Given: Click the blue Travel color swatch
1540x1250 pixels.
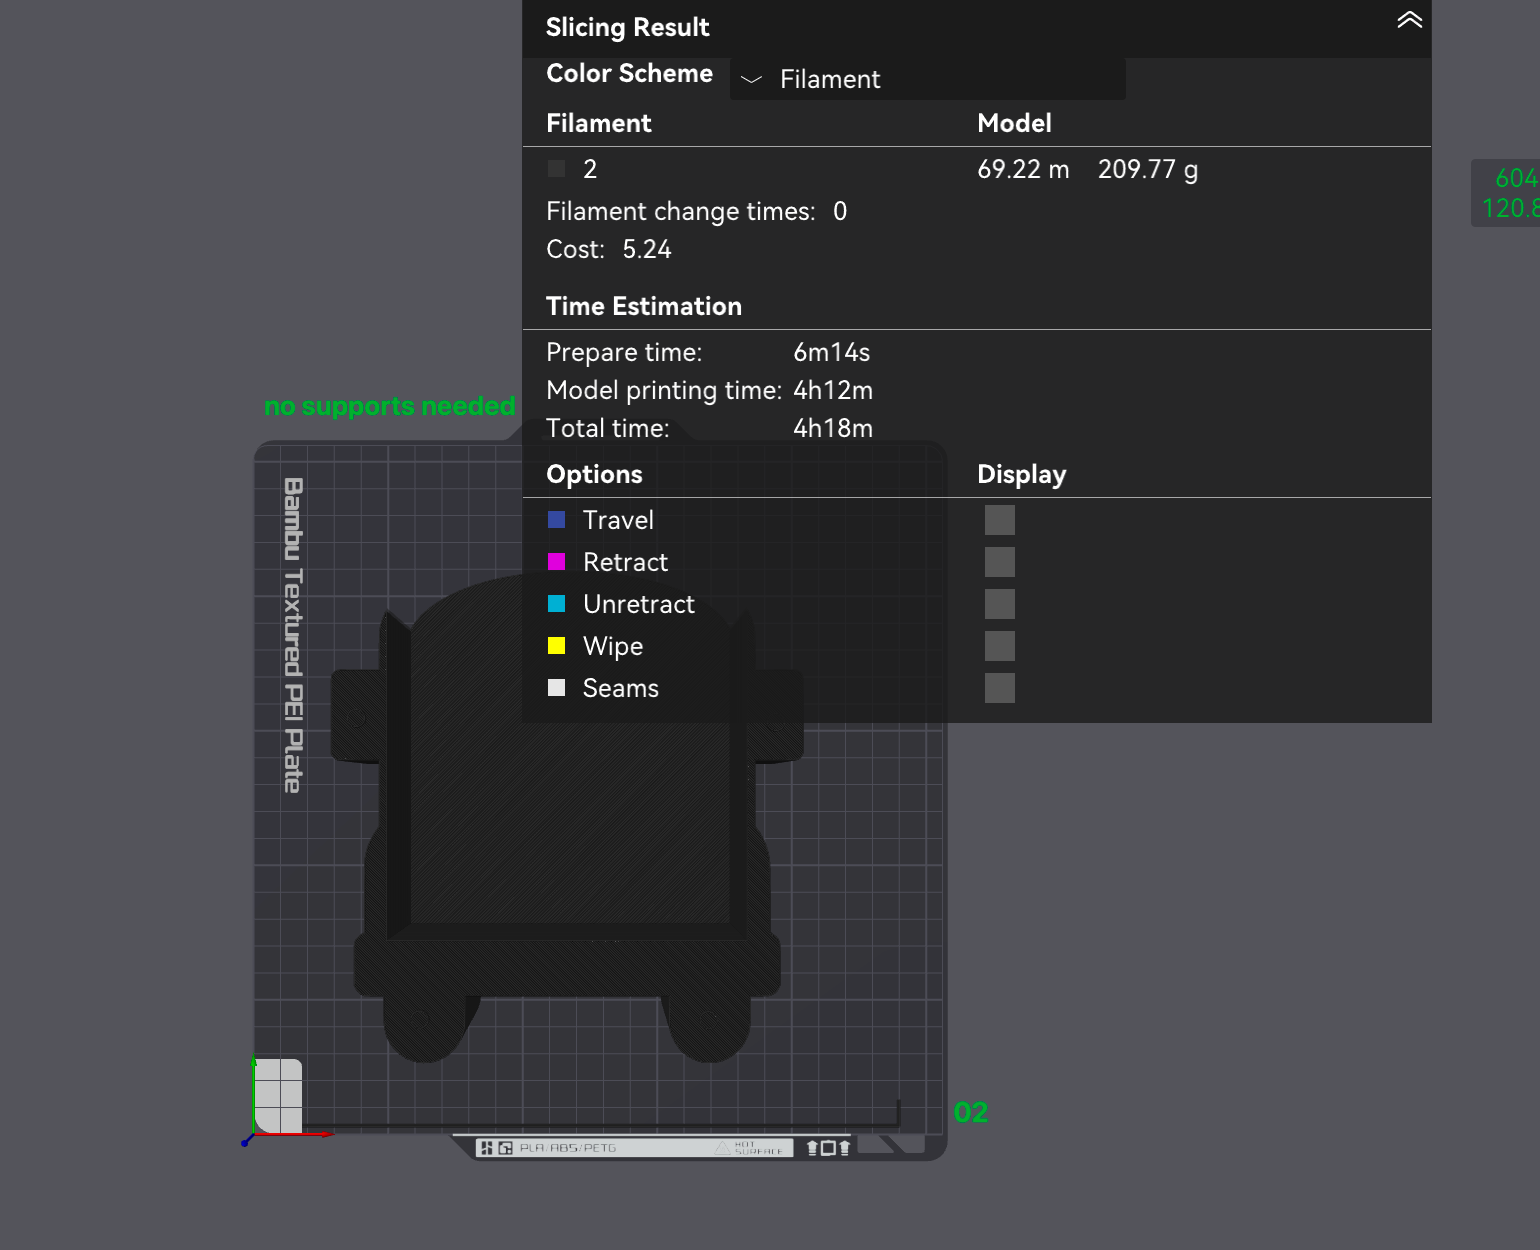Looking at the screenshot, I should pyautogui.click(x=557, y=520).
